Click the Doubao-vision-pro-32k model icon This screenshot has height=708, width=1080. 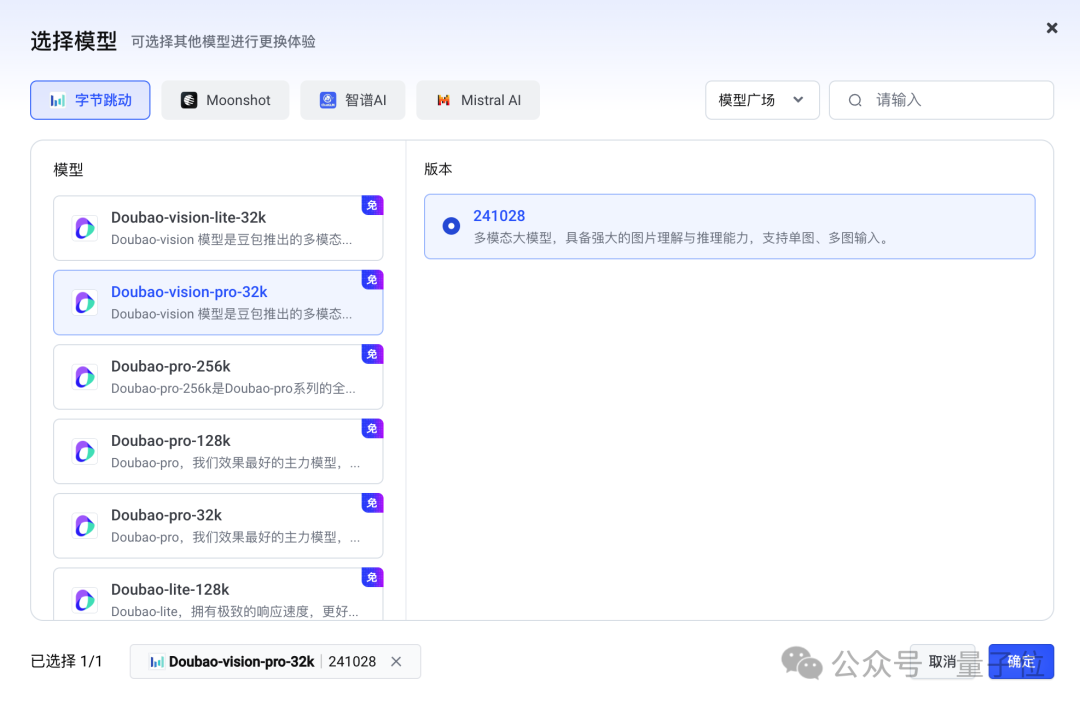point(85,302)
